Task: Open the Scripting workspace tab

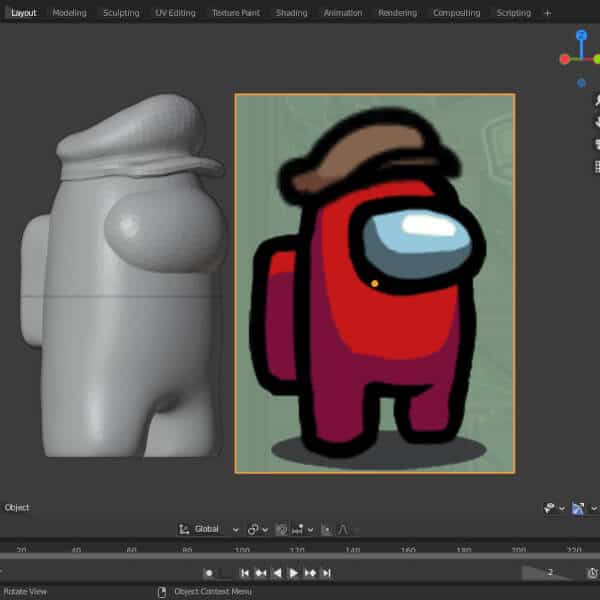Action: 513,13
